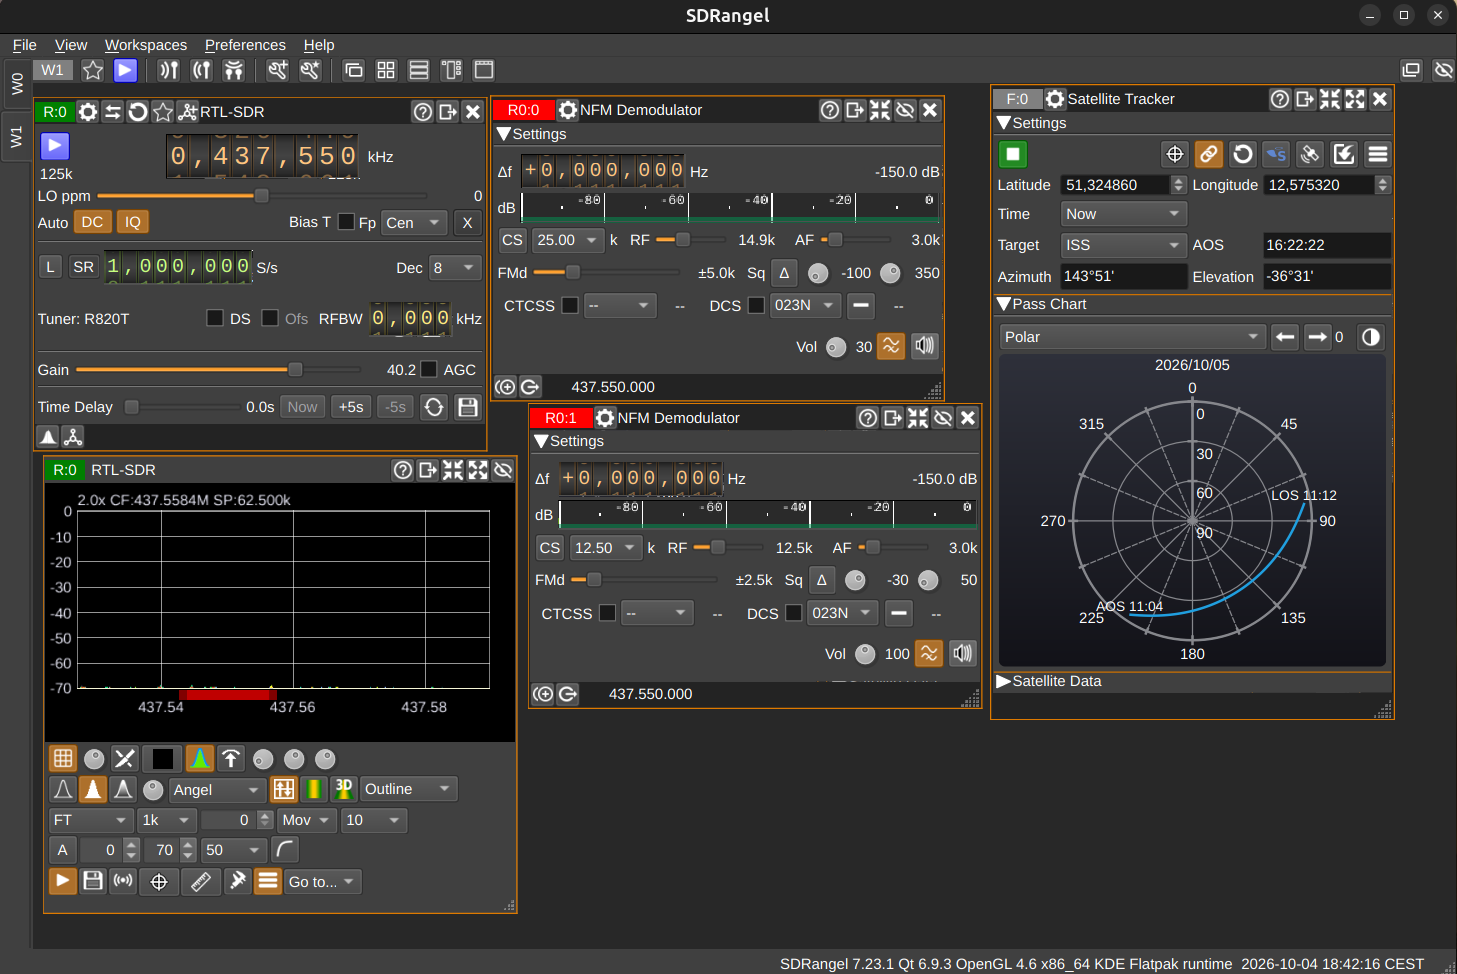Image resolution: width=1457 pixels, height=974 pixels.
Task: Enable the Ofs offset tuning checkbox
Action: (270, 318)
